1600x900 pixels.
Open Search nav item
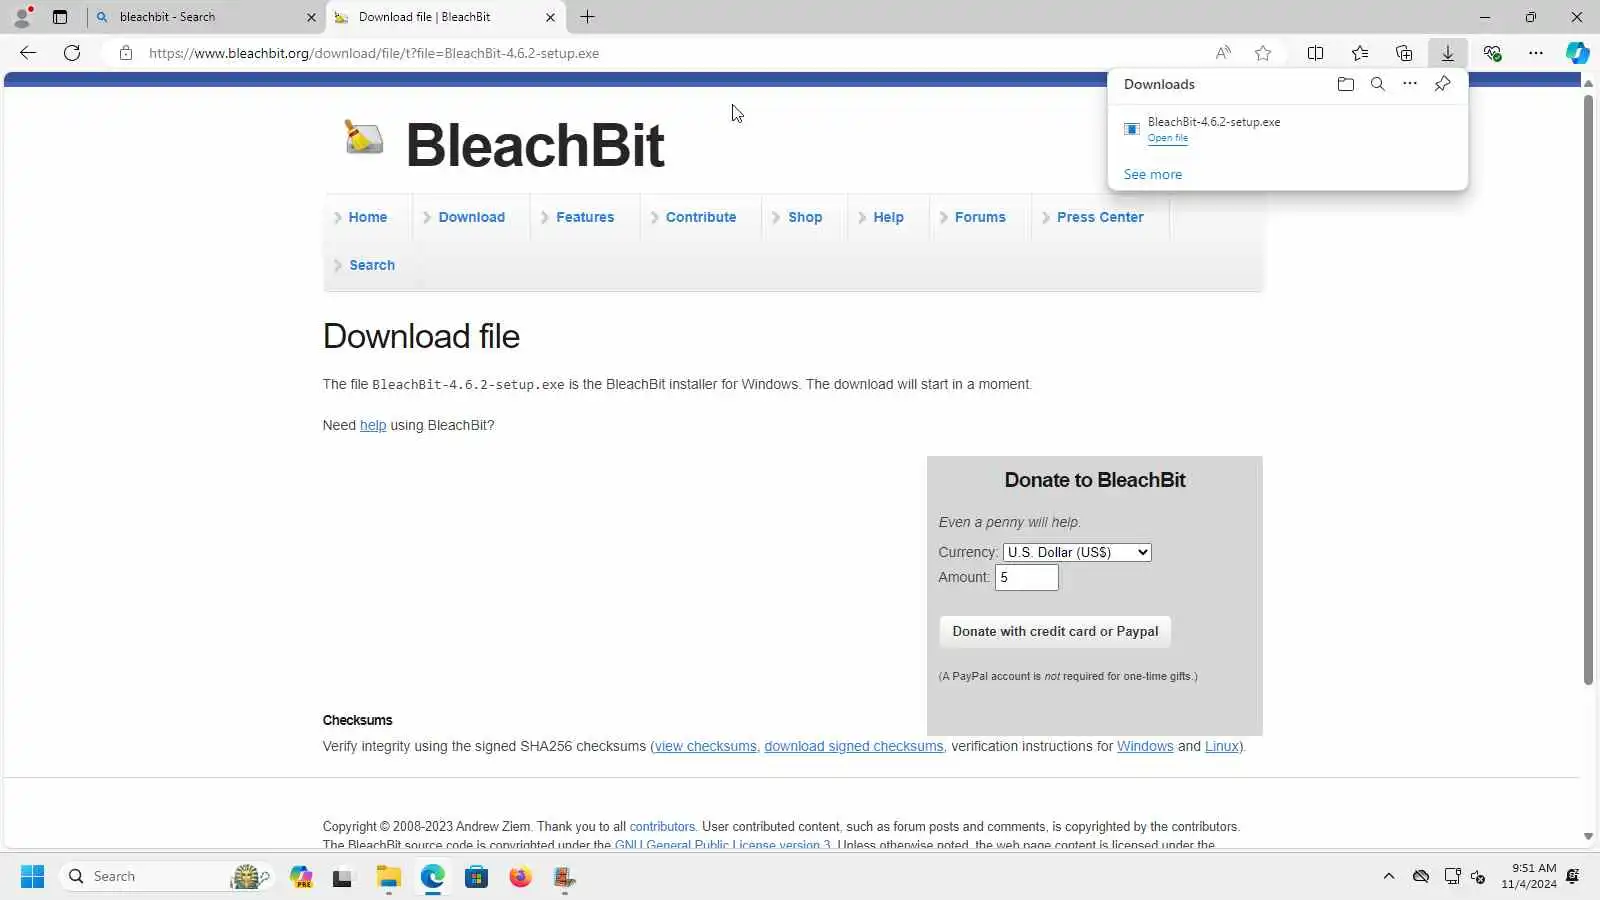click(371, 265)
